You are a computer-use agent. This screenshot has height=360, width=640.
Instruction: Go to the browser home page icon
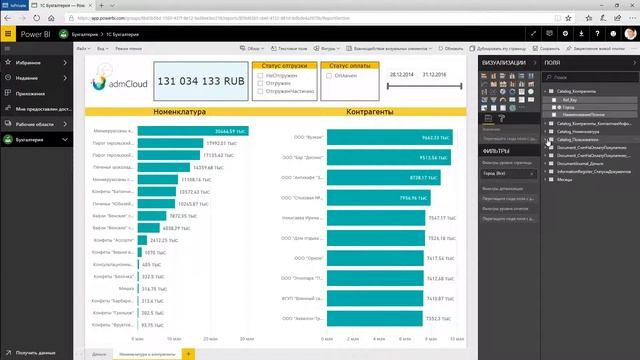51,18
